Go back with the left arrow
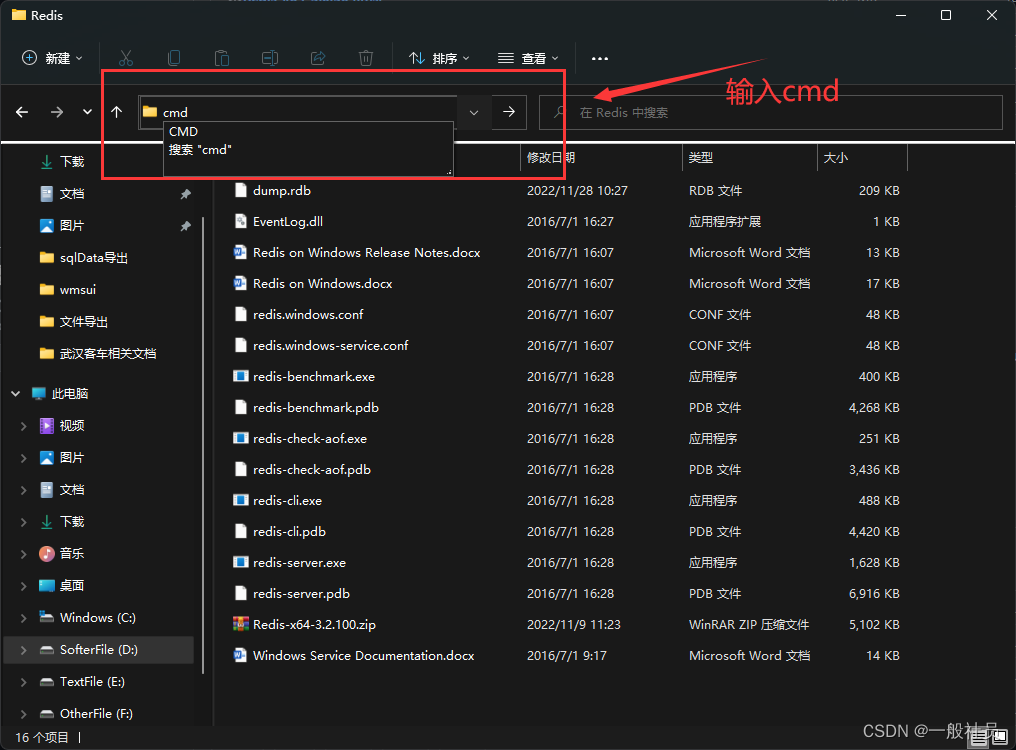 [22, 112]
